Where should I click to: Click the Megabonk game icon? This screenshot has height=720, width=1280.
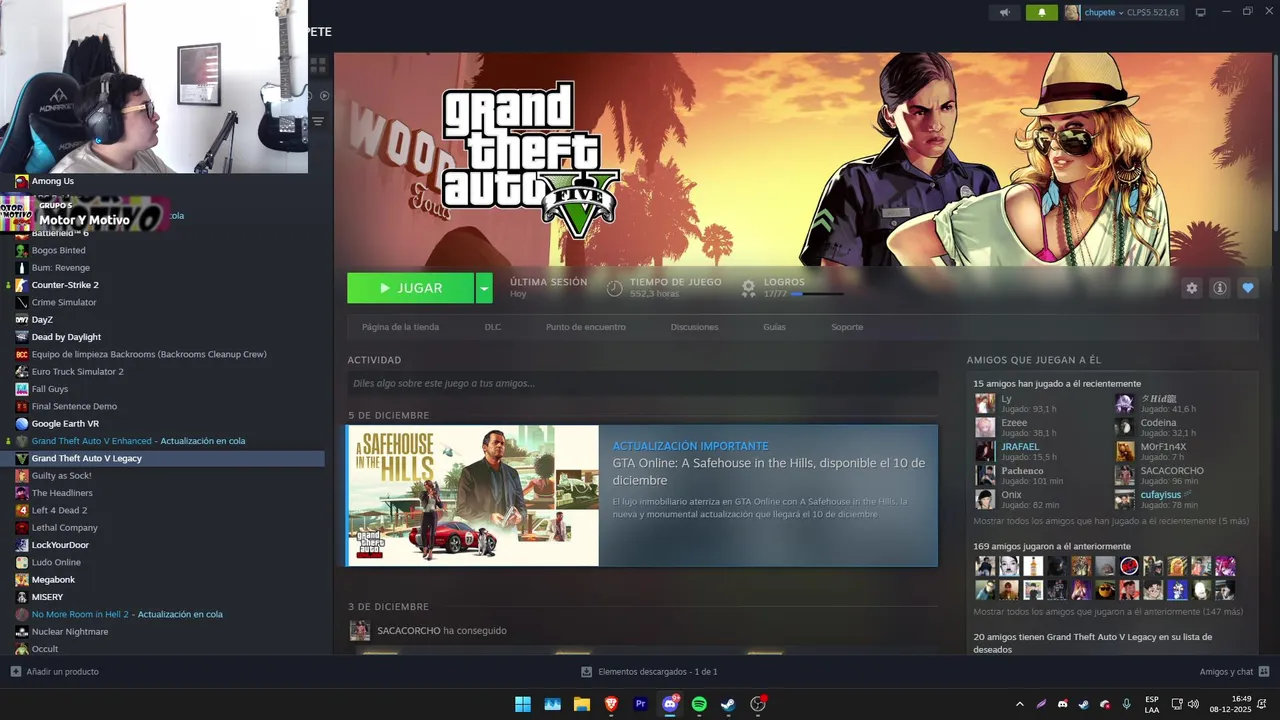point(22,580)
